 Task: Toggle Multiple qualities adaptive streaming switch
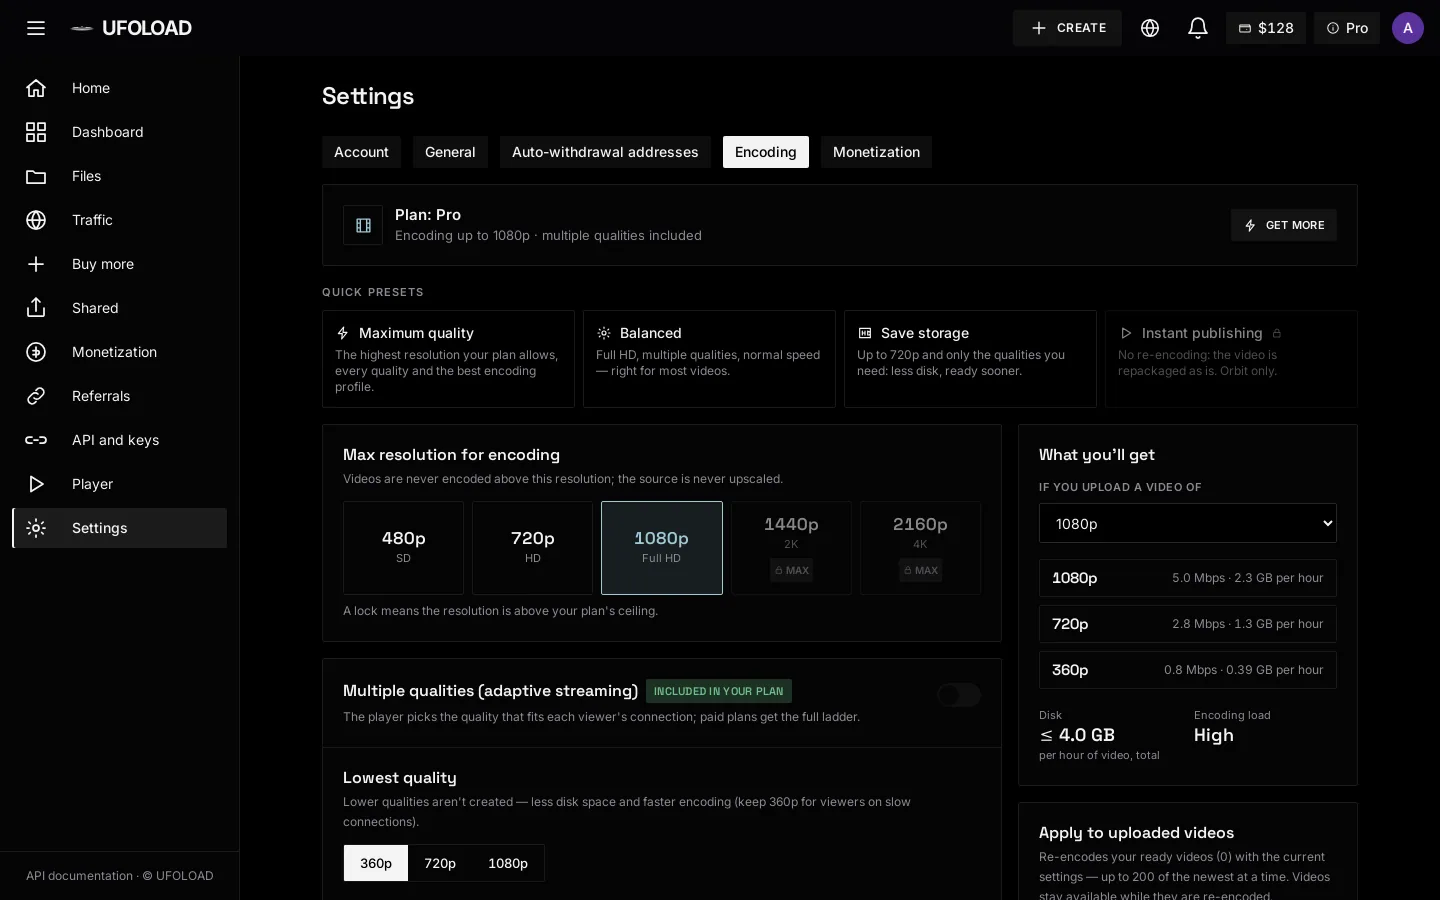point(959,695)
